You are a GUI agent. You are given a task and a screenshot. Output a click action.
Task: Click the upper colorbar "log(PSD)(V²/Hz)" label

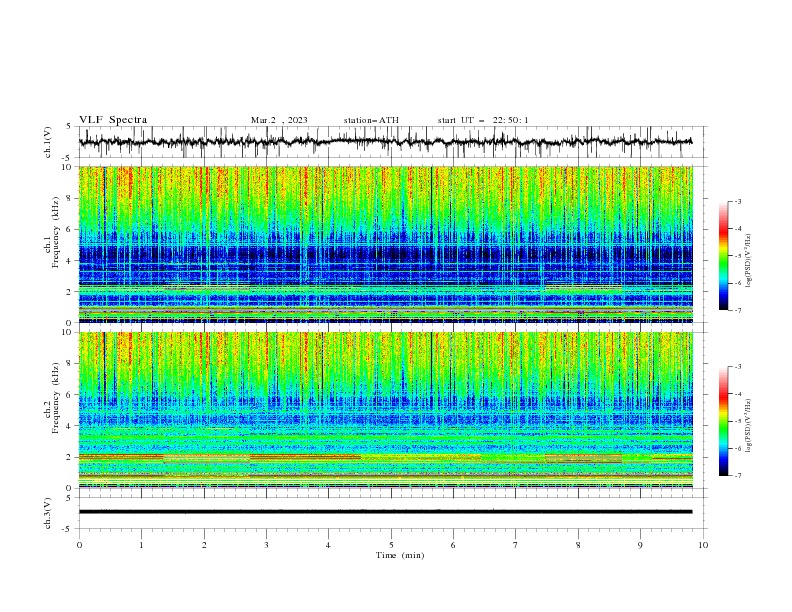point(748,261)
